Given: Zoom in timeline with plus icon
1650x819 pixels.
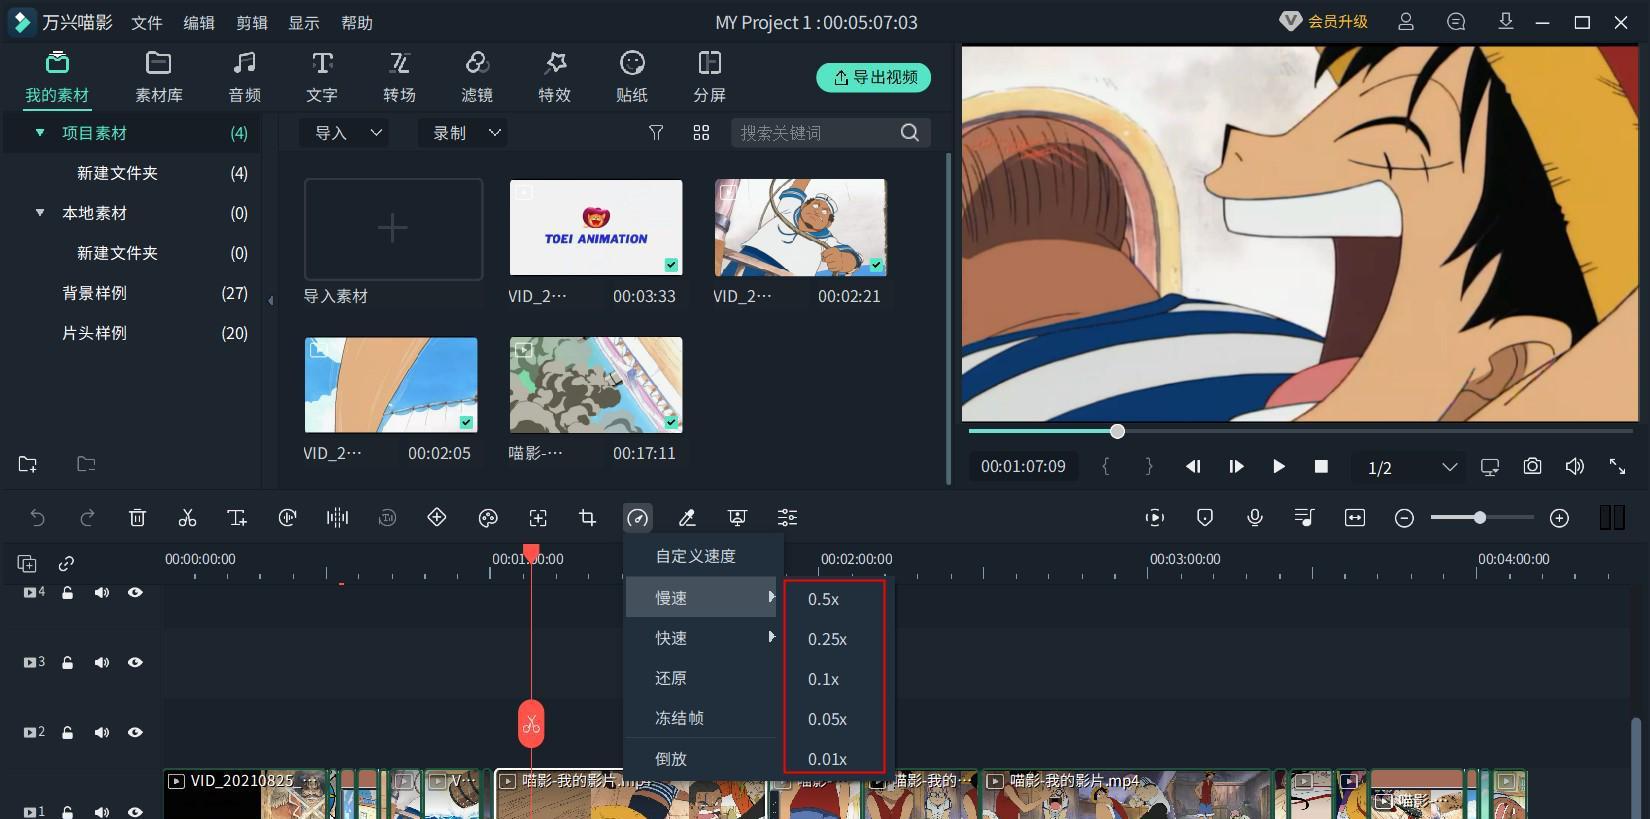Looking at the screenshot, I should tap(1559, 518).
